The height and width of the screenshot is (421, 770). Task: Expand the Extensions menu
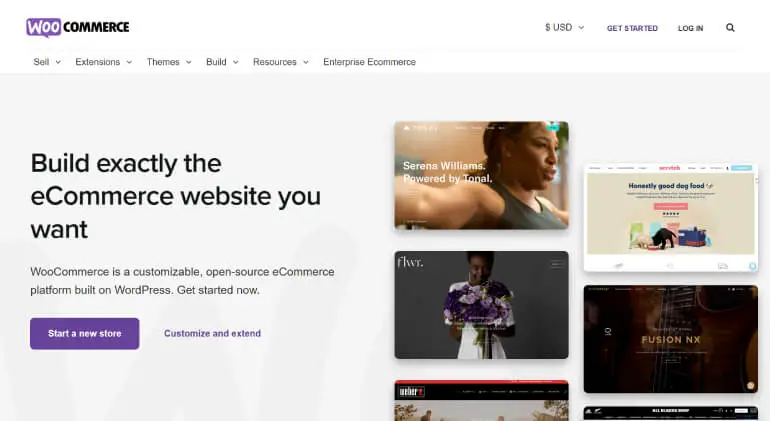(x=104, y=62)
